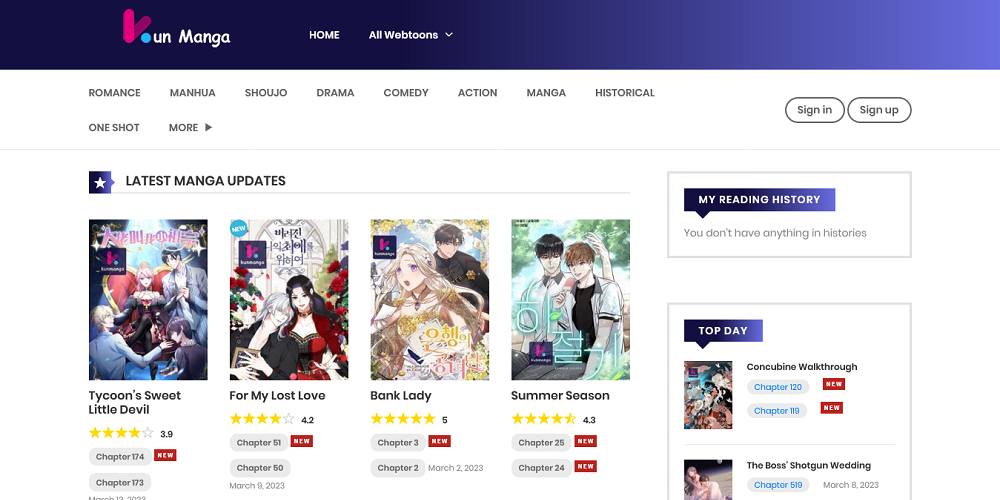
Task: Click March 8, 2023 beside Chapter 519
Action: [x=851, y=485]
